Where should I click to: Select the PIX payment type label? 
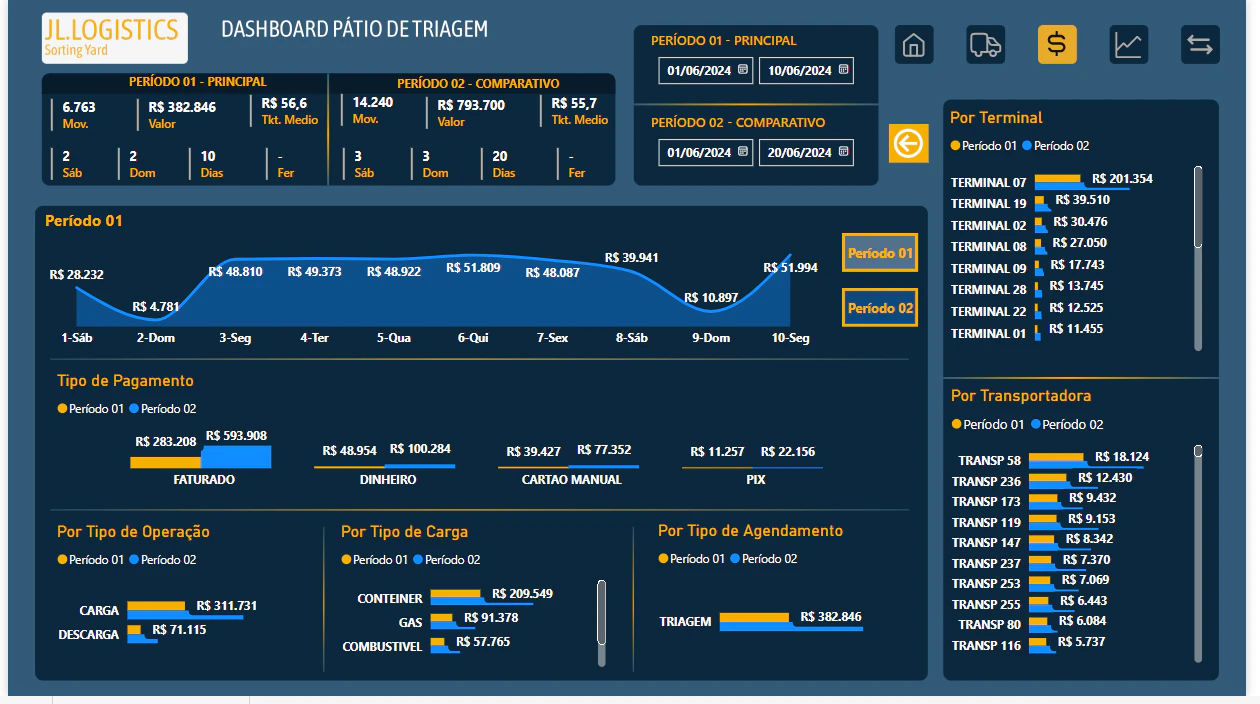coord(756,480)
